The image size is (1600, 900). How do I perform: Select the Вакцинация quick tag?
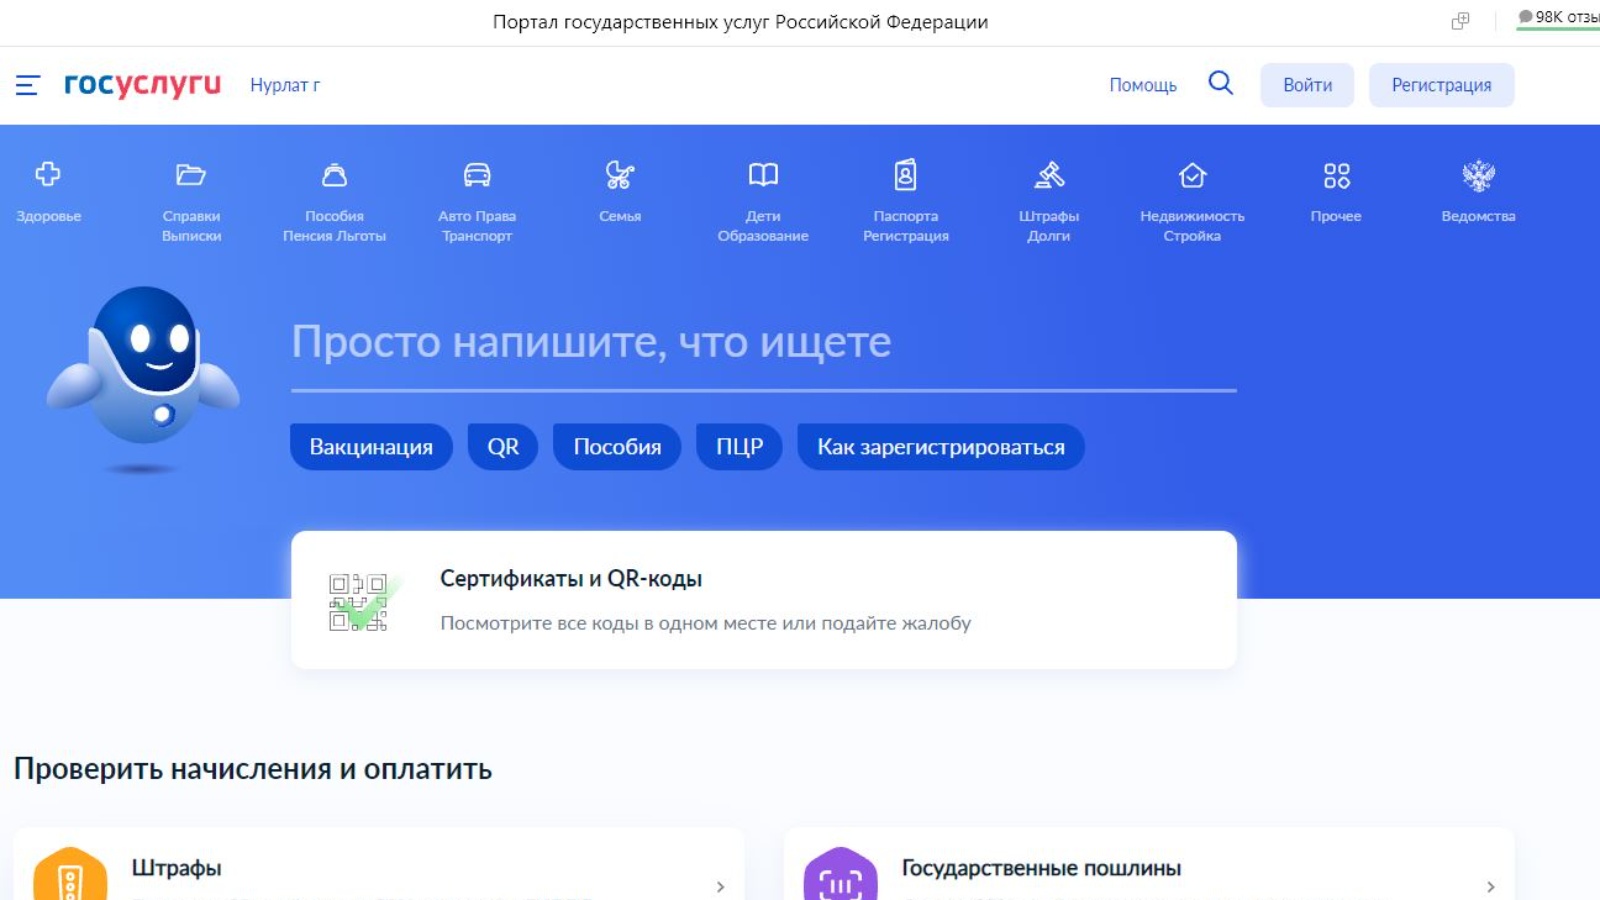[x=371, y=447]
